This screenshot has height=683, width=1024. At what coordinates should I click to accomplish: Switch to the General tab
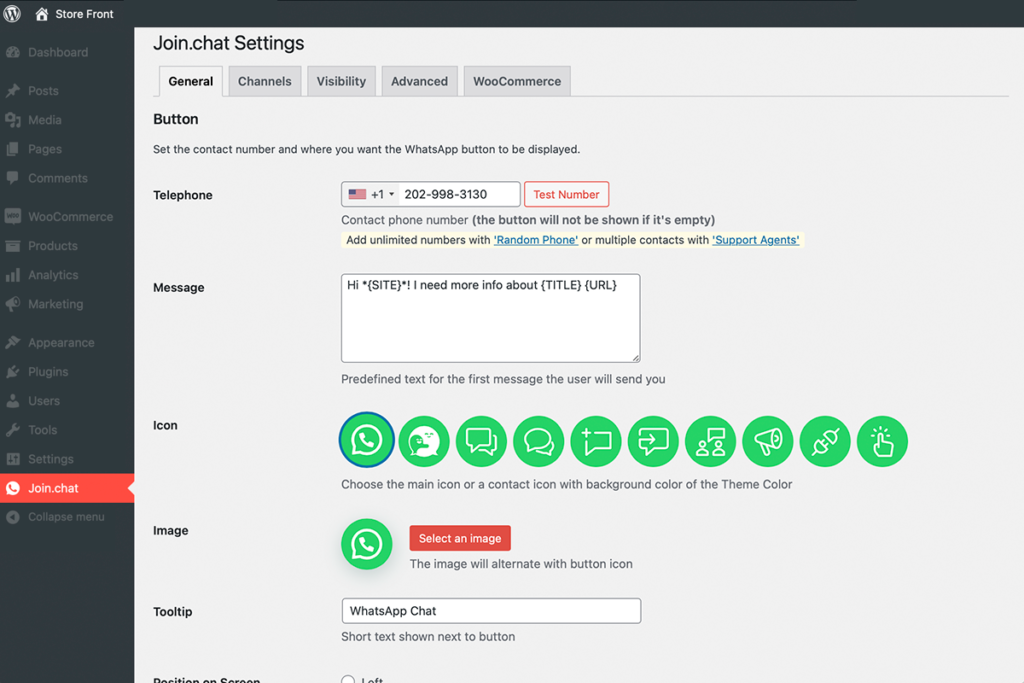[x=191, y=82]
